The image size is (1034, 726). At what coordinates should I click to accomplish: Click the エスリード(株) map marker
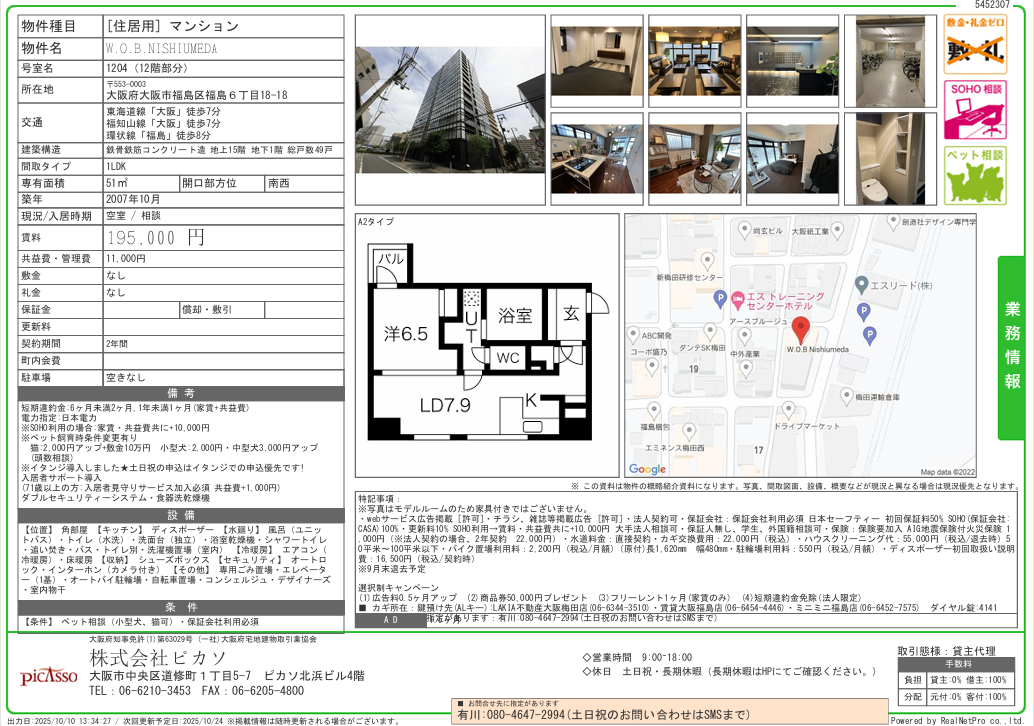click(861, 285)
